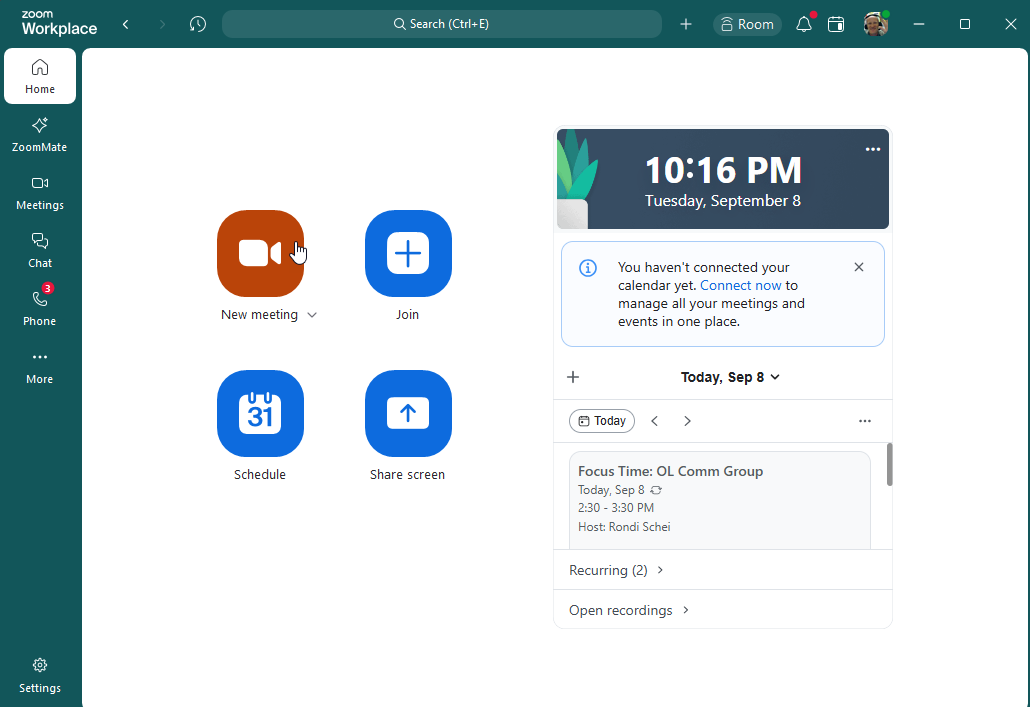Click the blue Join meeting icon

pos(408,253)
